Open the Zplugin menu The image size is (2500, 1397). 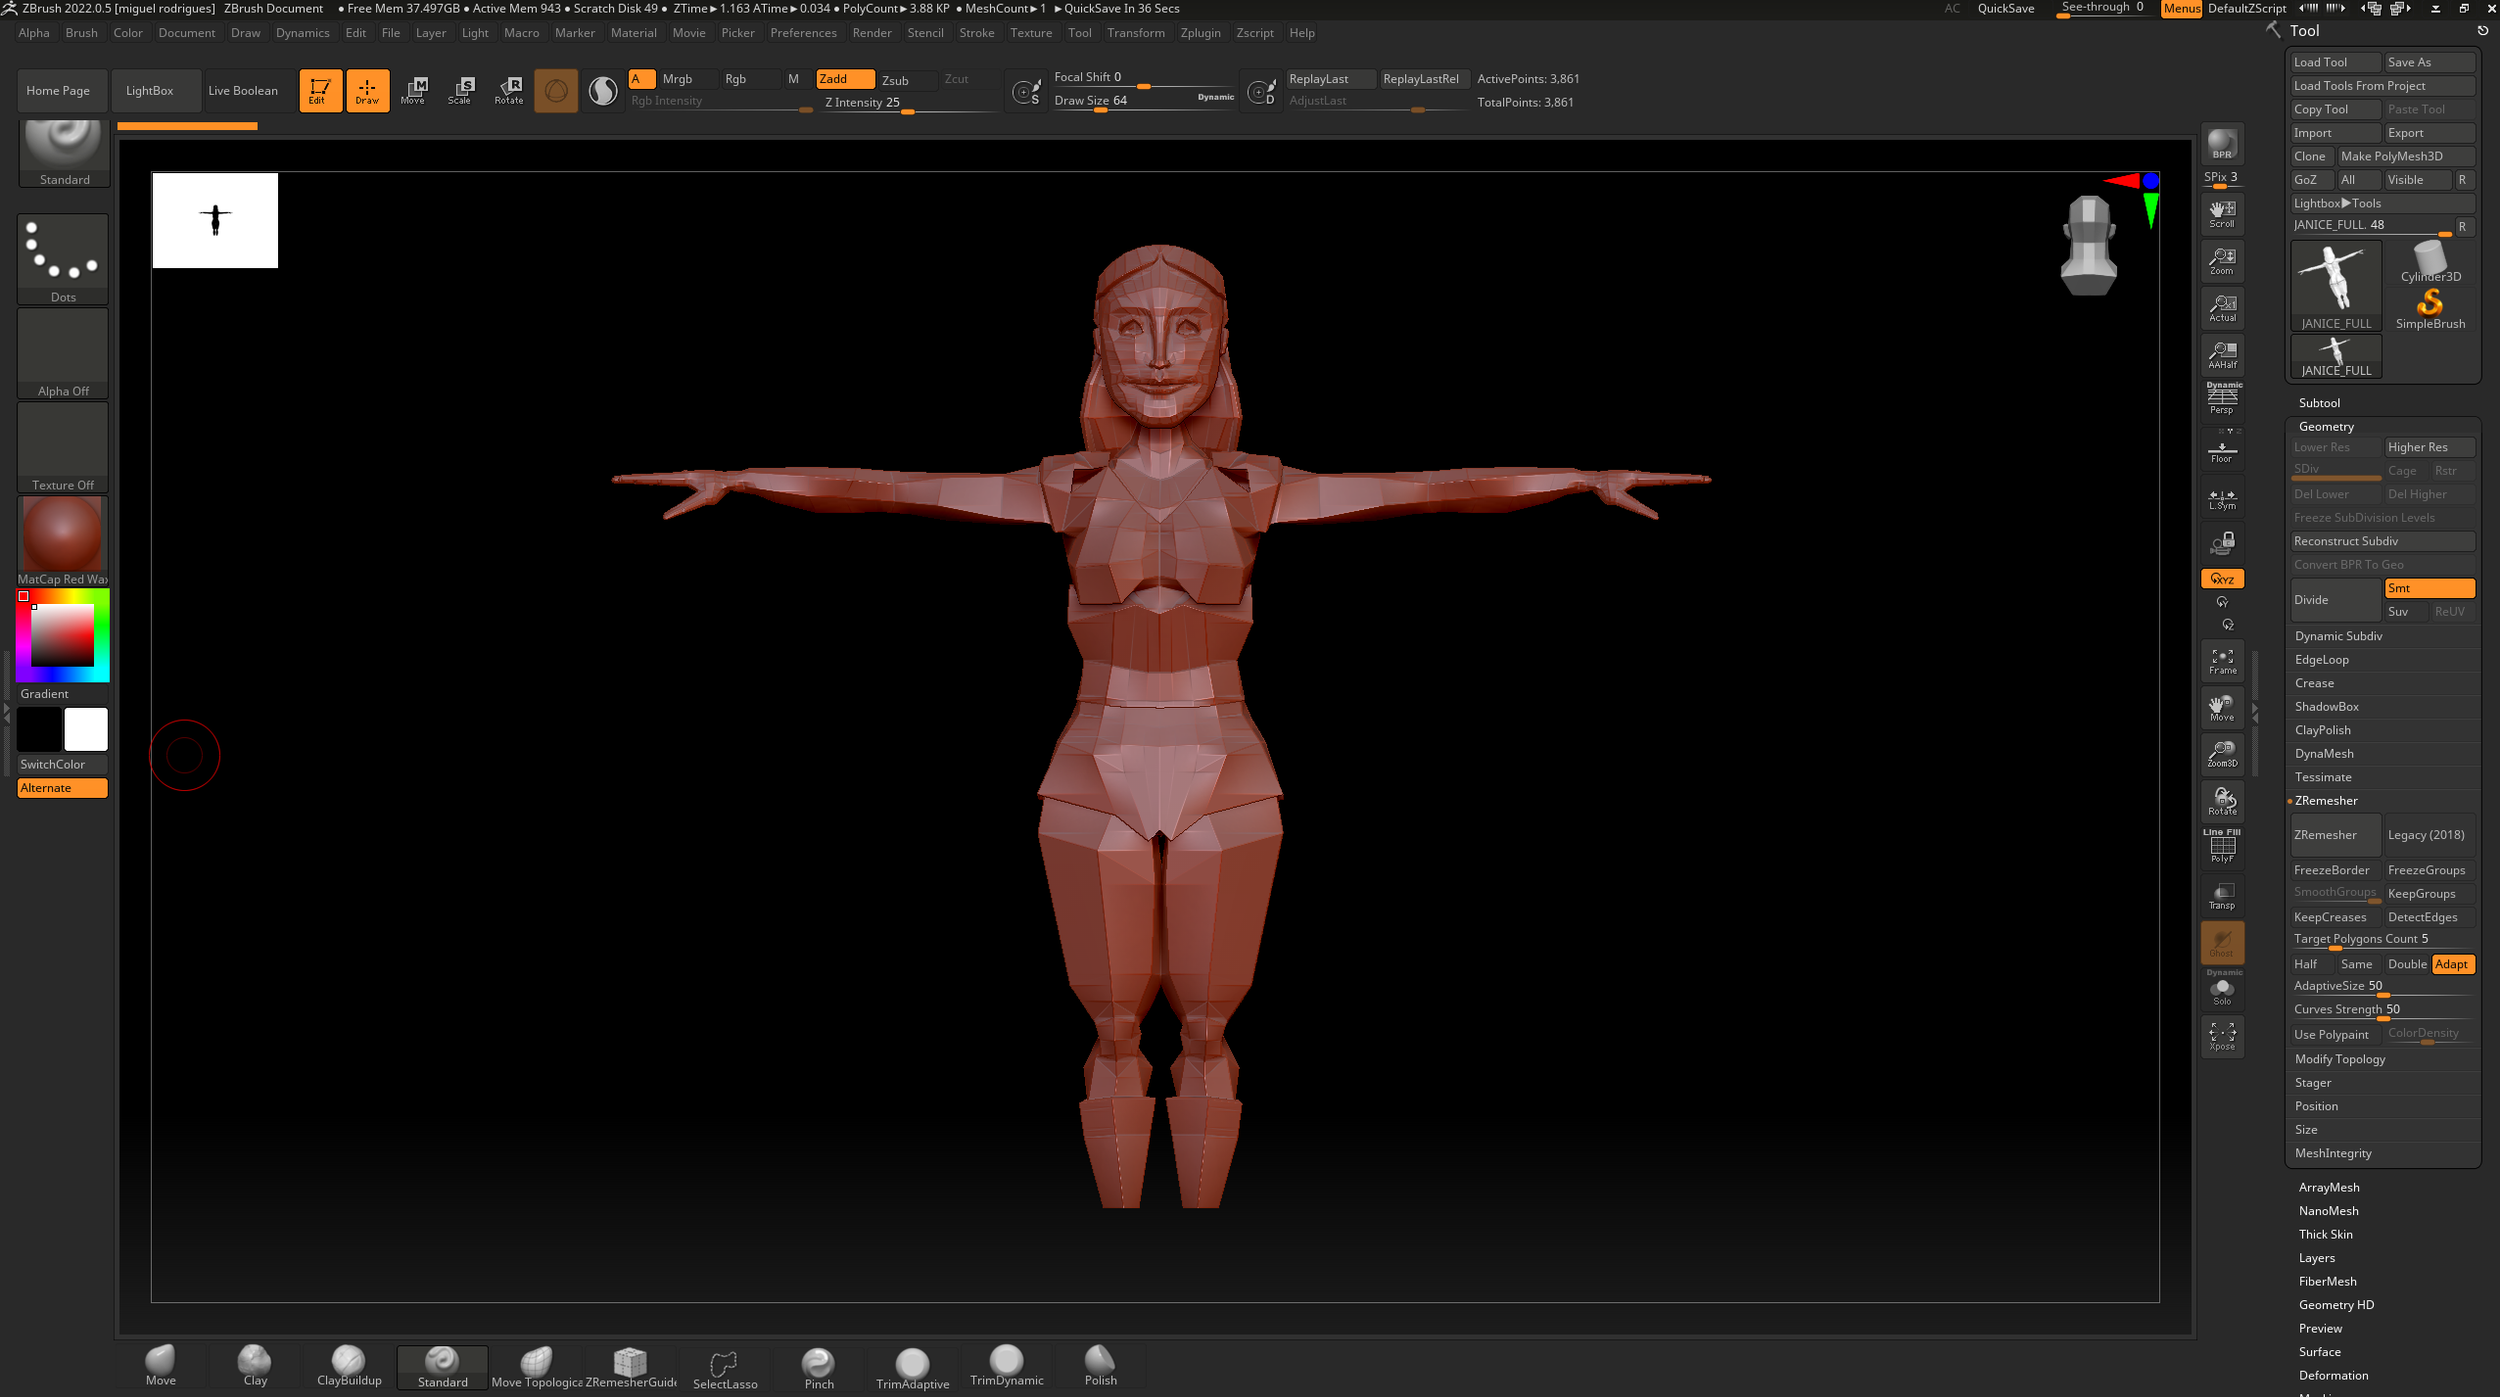[x=1199, y=33]
